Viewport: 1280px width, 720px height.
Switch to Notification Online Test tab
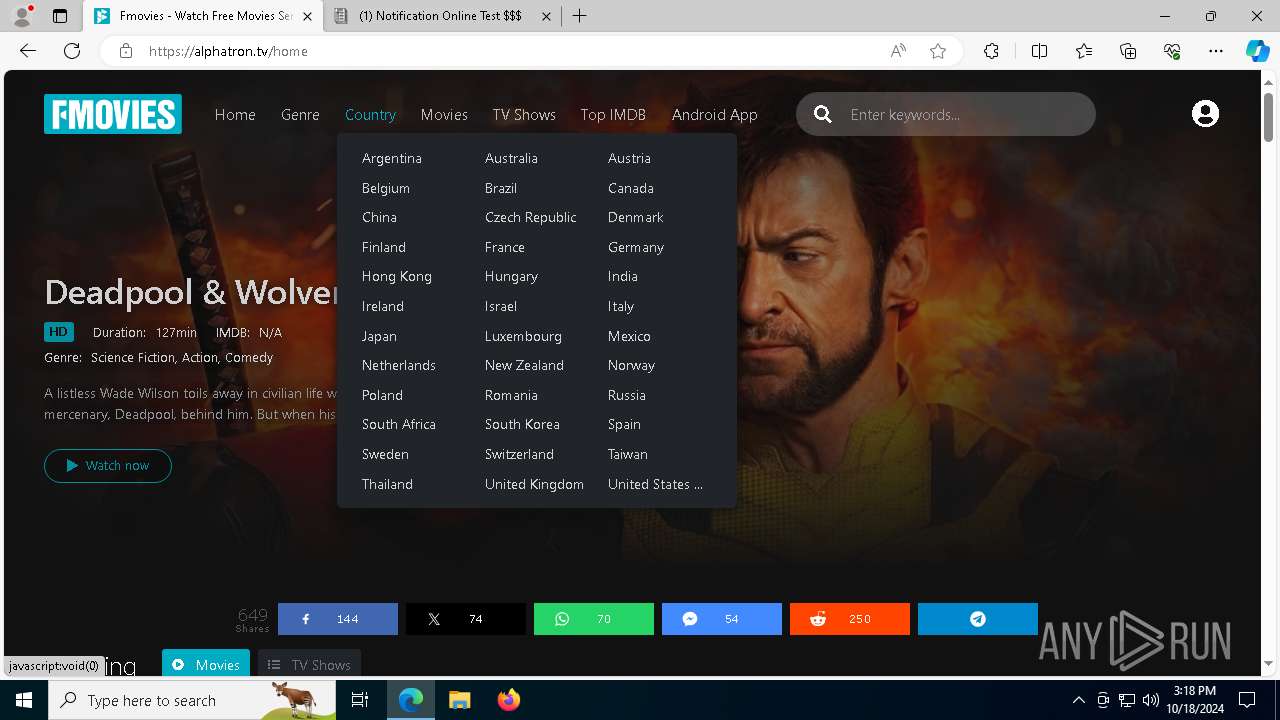443,16
